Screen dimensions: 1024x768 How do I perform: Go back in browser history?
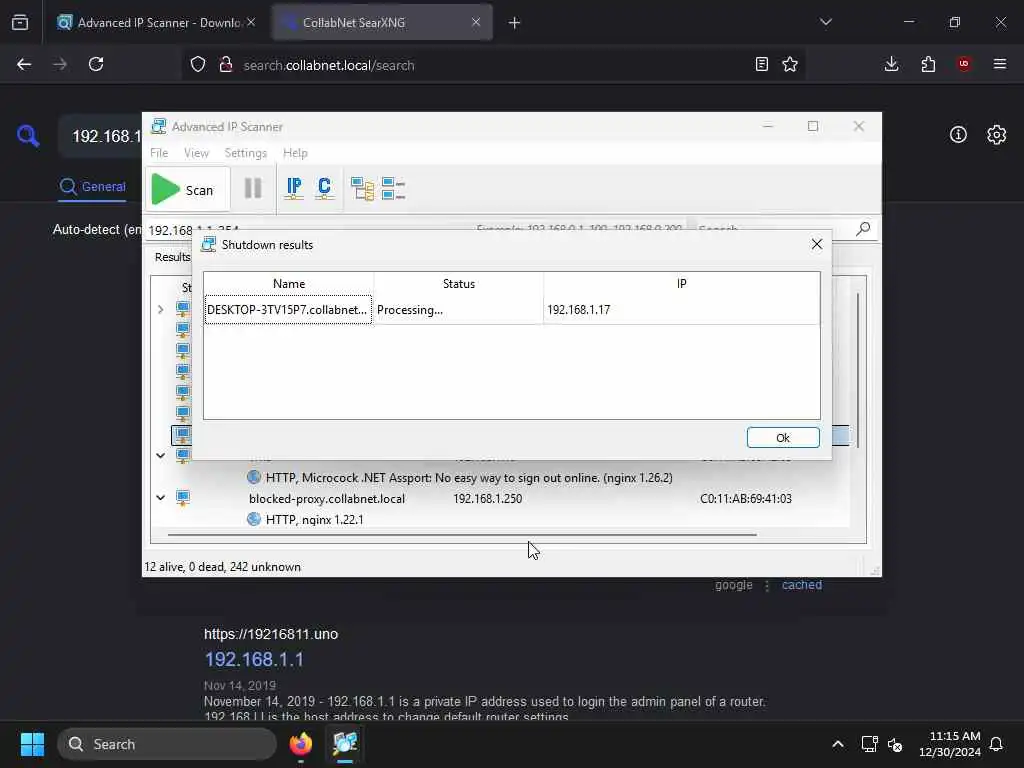click(x=24, y=64)
